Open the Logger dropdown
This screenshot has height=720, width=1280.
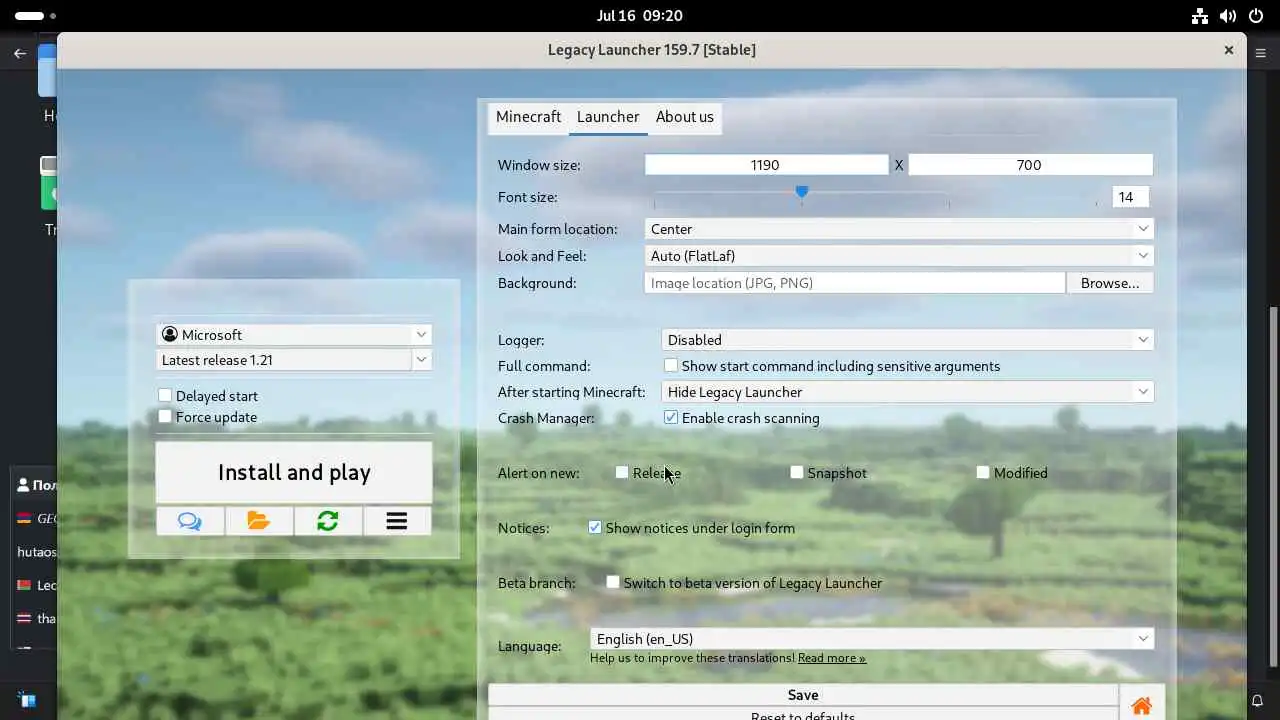[x=907, y=340]
